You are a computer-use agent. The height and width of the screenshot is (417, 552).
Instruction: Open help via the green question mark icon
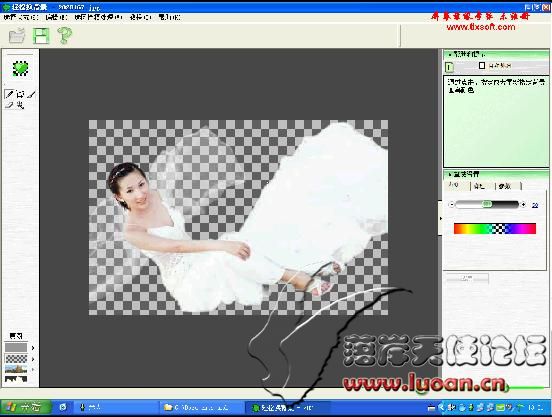pyautogui.click(x=65, y=36)
